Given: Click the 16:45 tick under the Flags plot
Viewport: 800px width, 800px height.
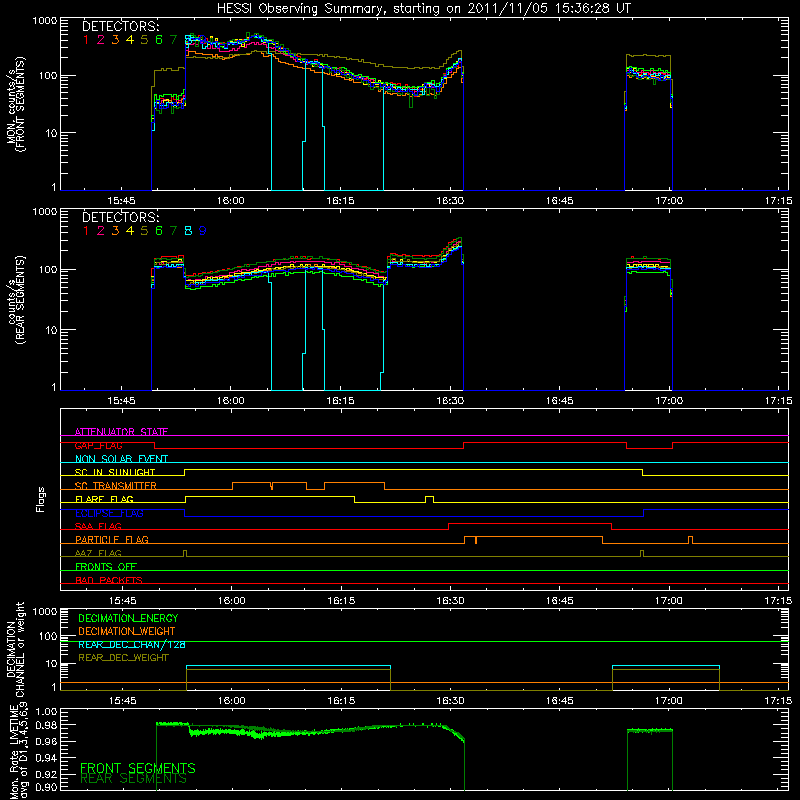Looking at the screenshot, I should click(560, 601).
